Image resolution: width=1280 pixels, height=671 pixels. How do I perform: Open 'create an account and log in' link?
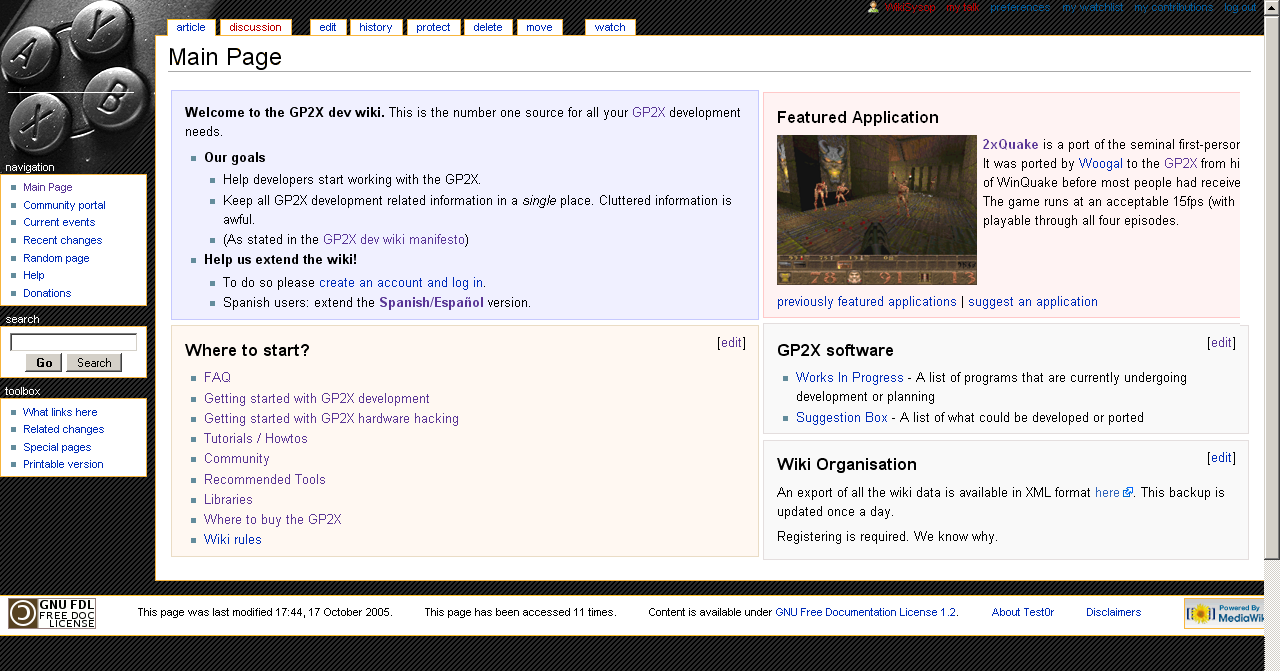point(401,283)
